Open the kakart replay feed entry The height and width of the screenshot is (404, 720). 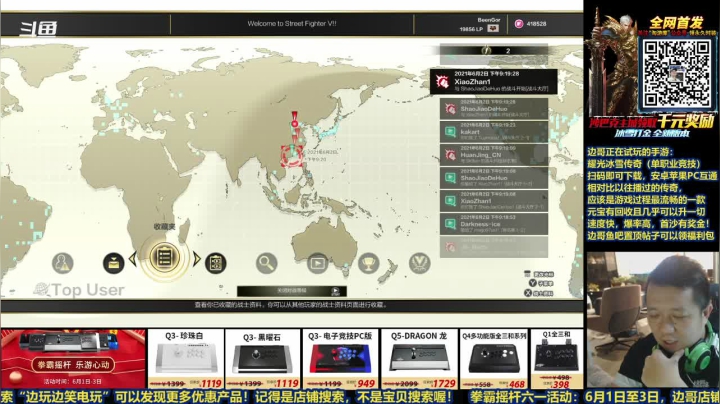click(494, 132)
